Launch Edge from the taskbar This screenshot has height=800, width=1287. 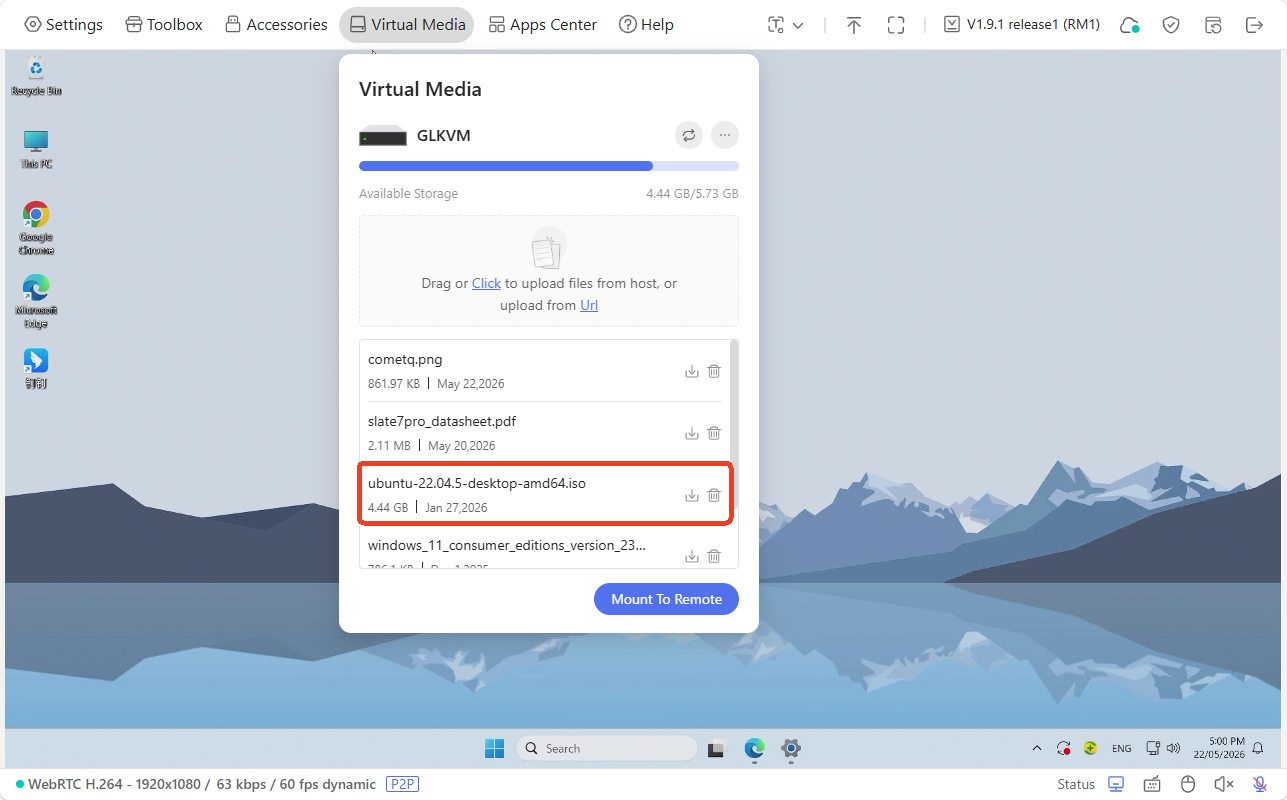click(754, 748)
